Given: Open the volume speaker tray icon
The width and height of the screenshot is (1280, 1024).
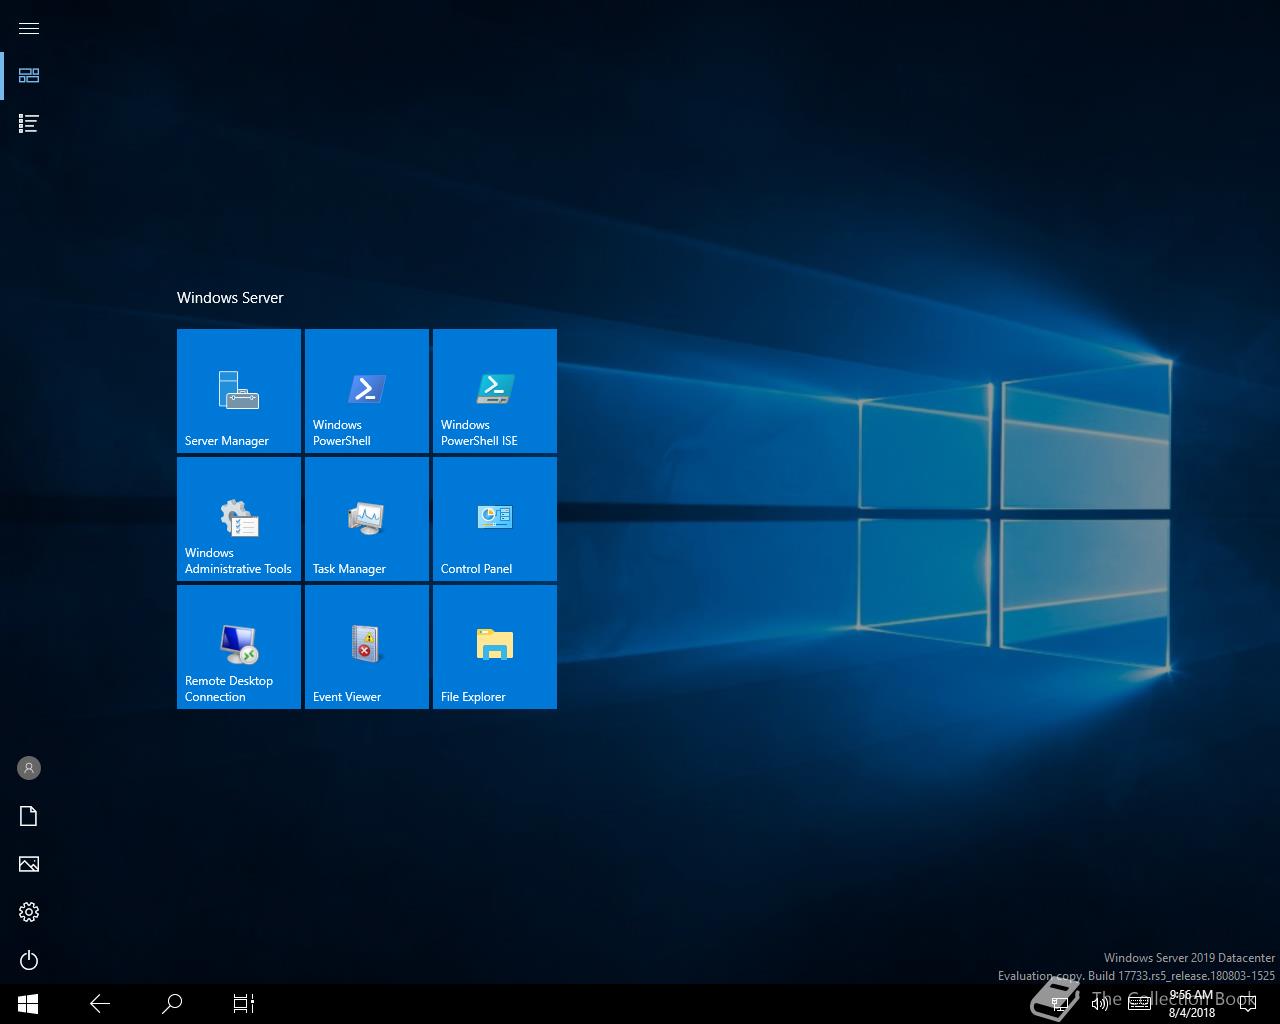Looking at the screenshot, I should pos(1100,1003).
